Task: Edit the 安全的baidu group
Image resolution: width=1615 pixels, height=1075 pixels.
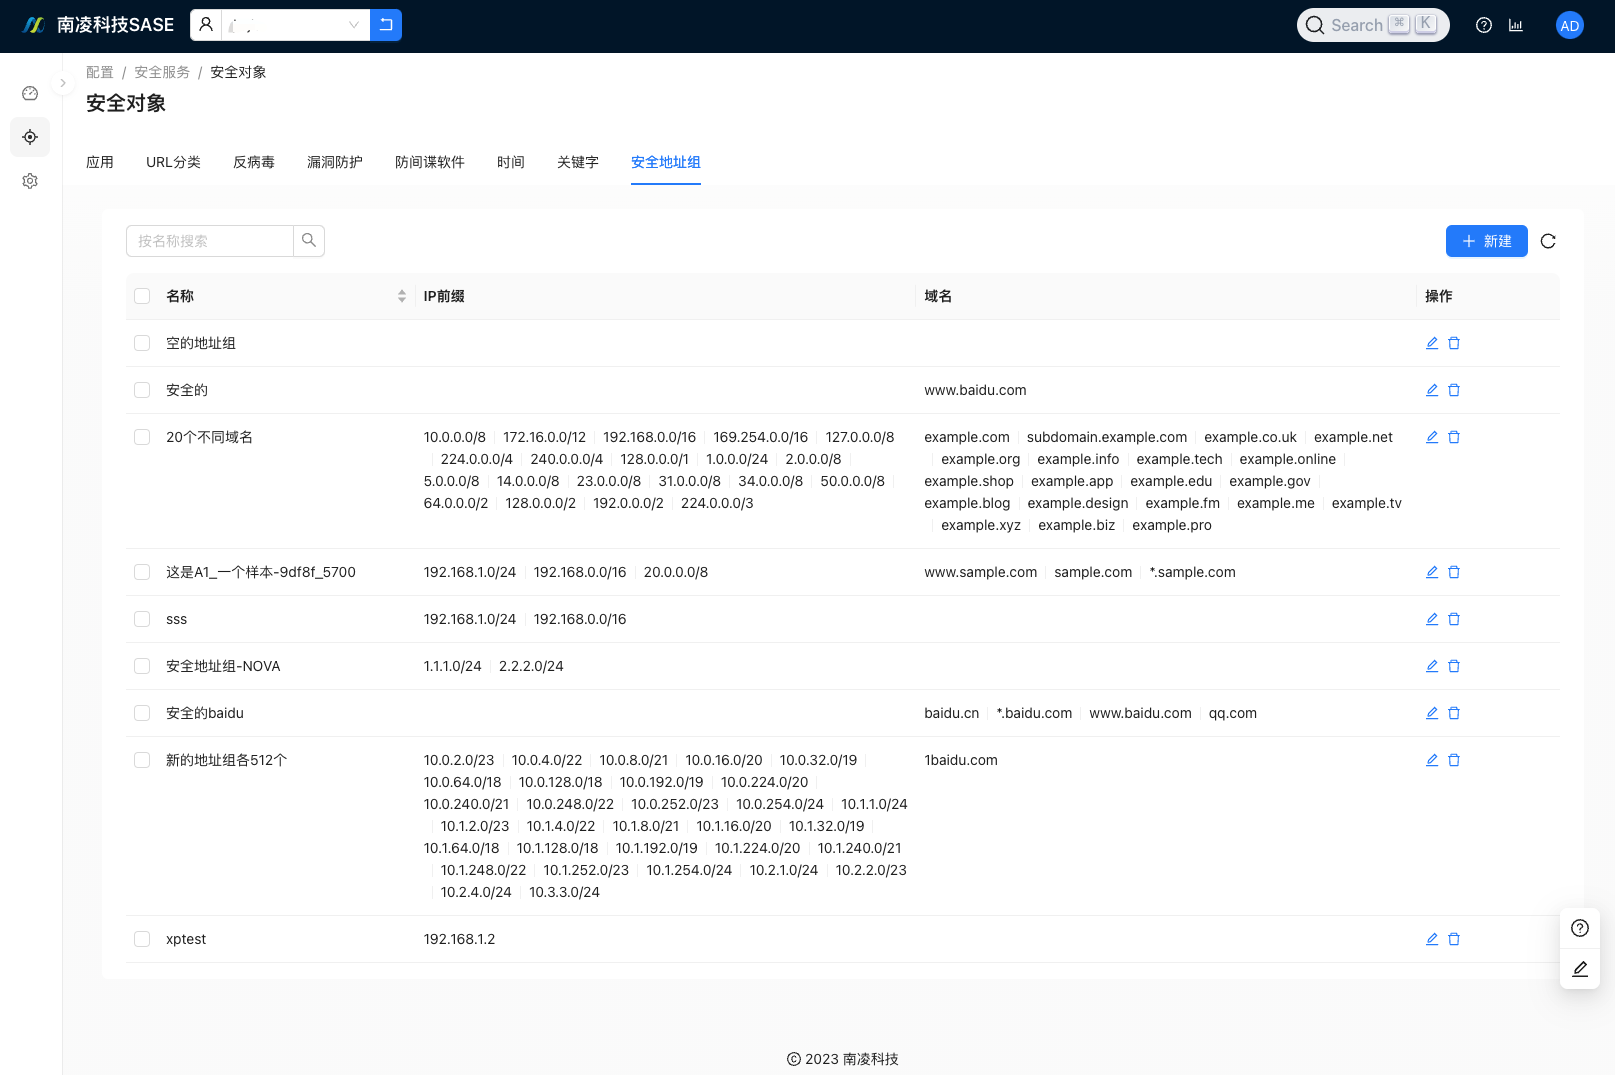Action: click(x=1432, y=713)
